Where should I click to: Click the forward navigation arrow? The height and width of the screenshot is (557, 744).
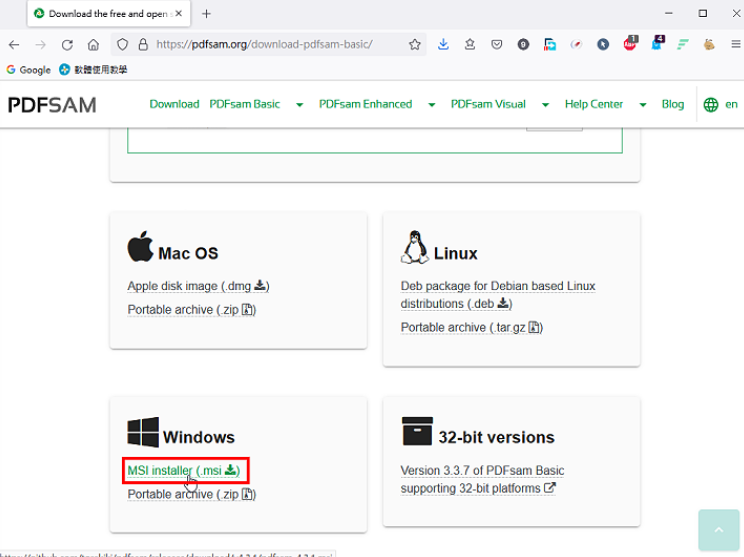coord(40,45)
